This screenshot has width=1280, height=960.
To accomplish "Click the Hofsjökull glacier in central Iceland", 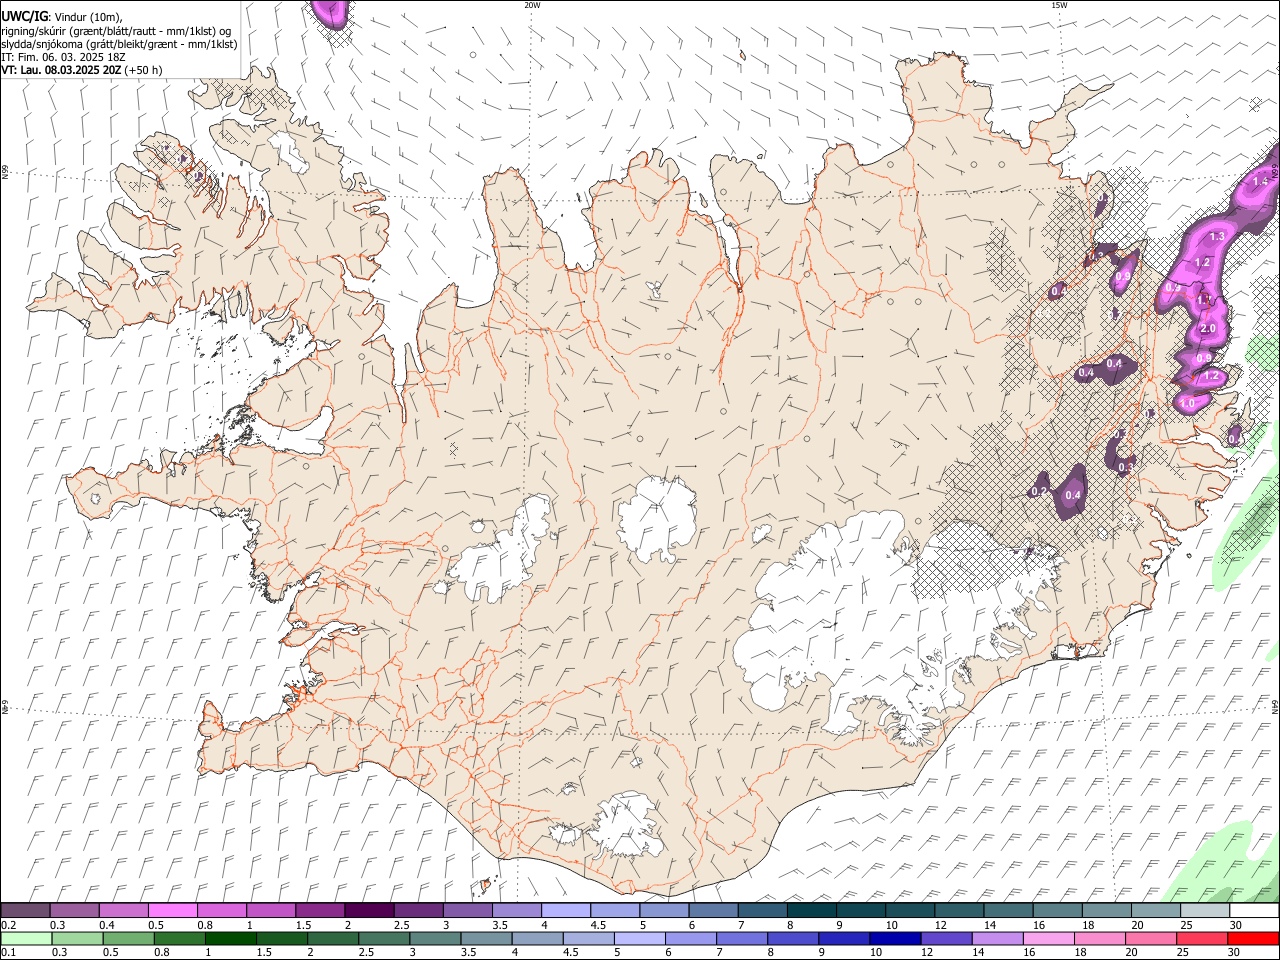I will (x=657, y=518).
